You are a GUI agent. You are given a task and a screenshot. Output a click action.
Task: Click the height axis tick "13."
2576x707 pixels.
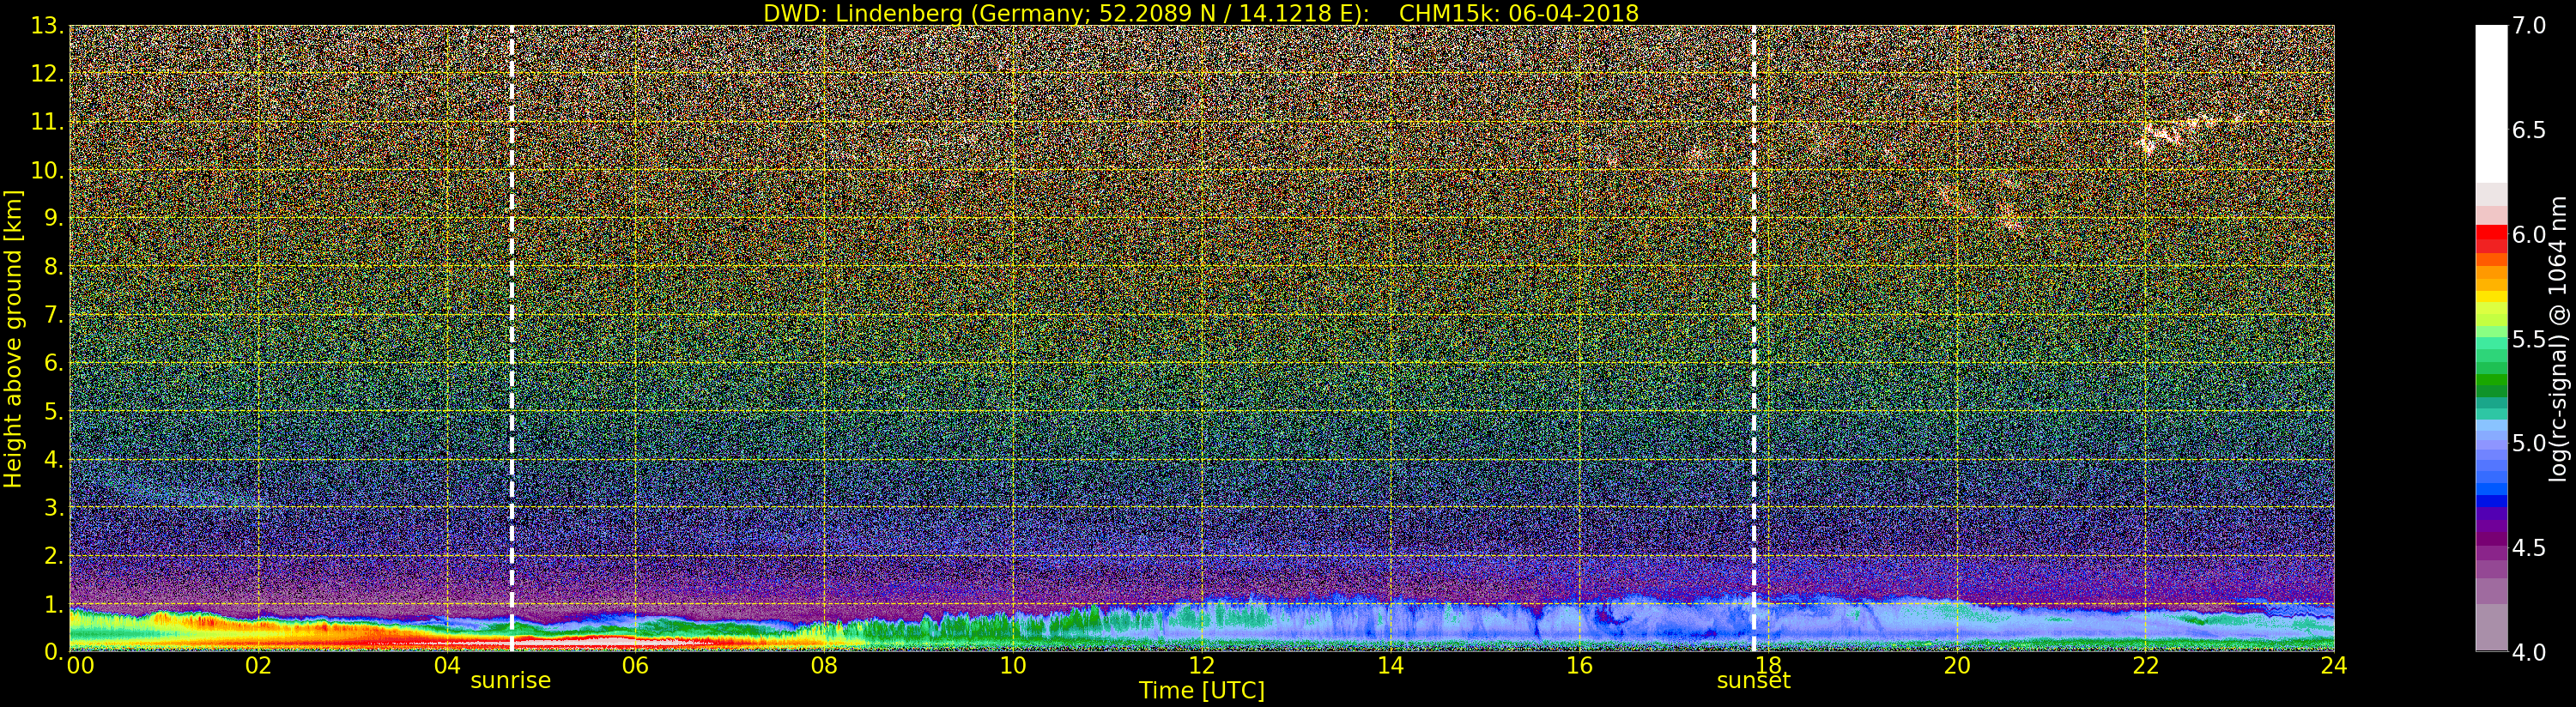47,26
